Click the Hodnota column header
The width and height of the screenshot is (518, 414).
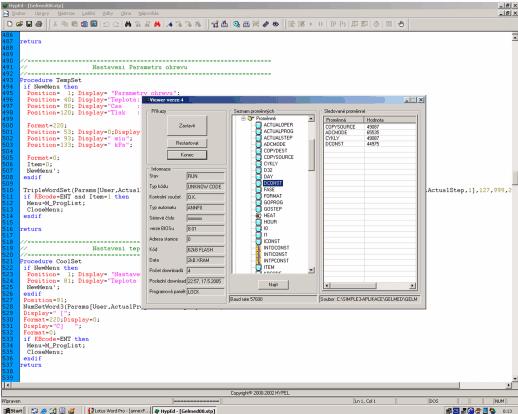click(390, 120)
